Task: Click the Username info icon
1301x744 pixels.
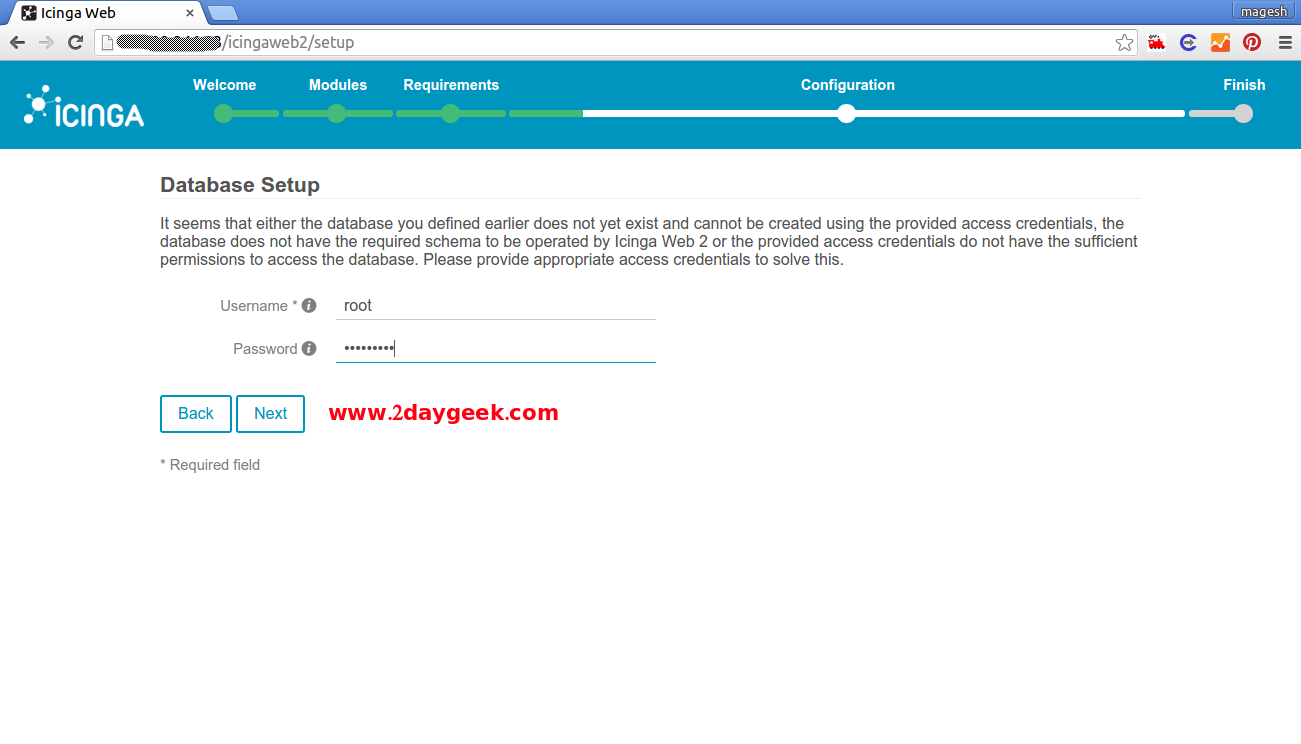Action: [309, 305]
